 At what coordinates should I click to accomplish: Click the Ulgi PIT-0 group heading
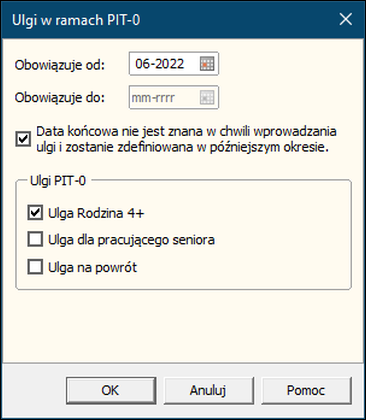[58, 181]
